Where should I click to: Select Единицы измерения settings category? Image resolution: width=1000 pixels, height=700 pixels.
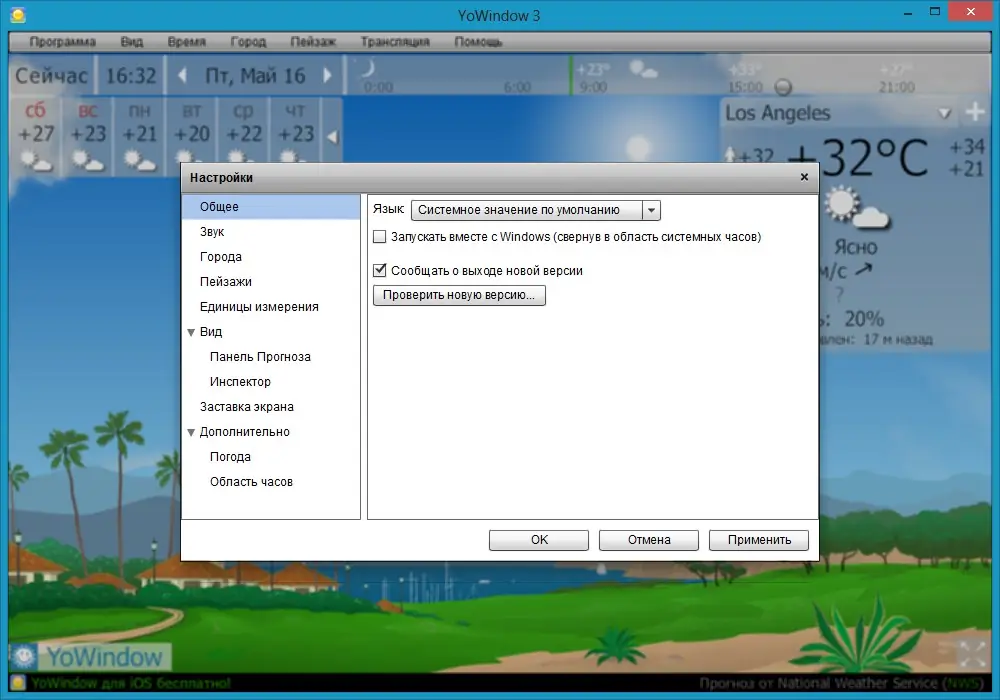click(271, 307)
